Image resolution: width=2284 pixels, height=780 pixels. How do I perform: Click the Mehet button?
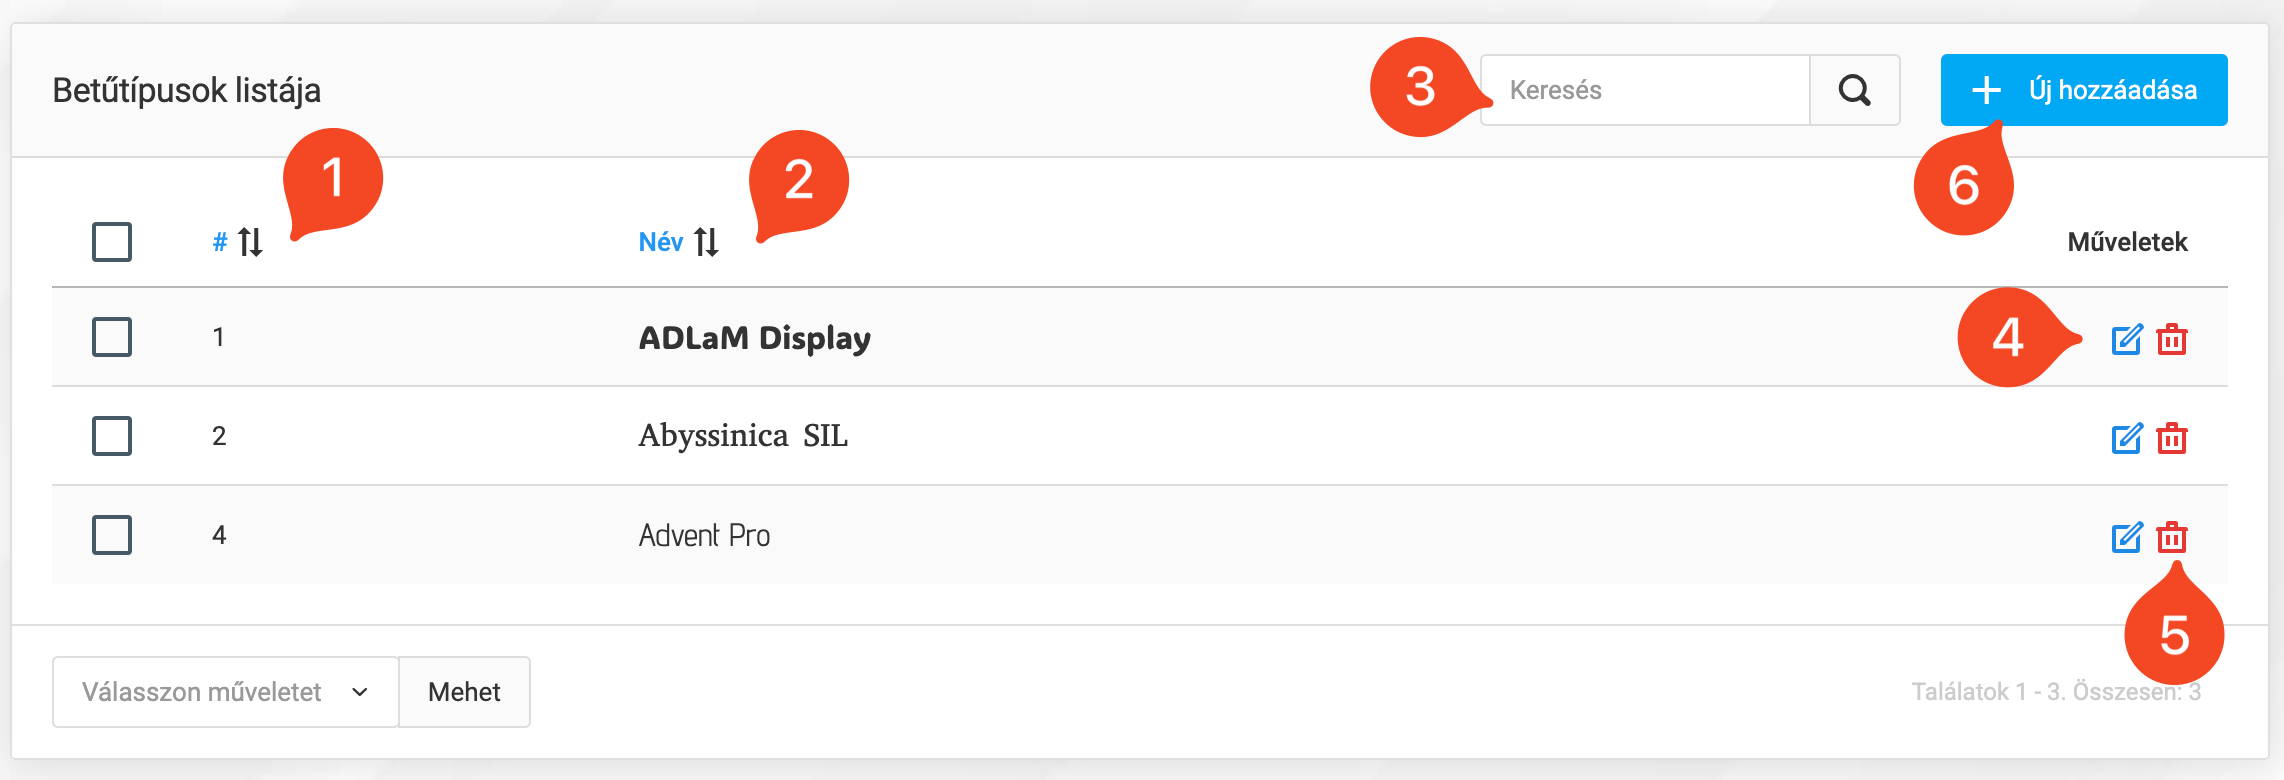tap(464, 692)
